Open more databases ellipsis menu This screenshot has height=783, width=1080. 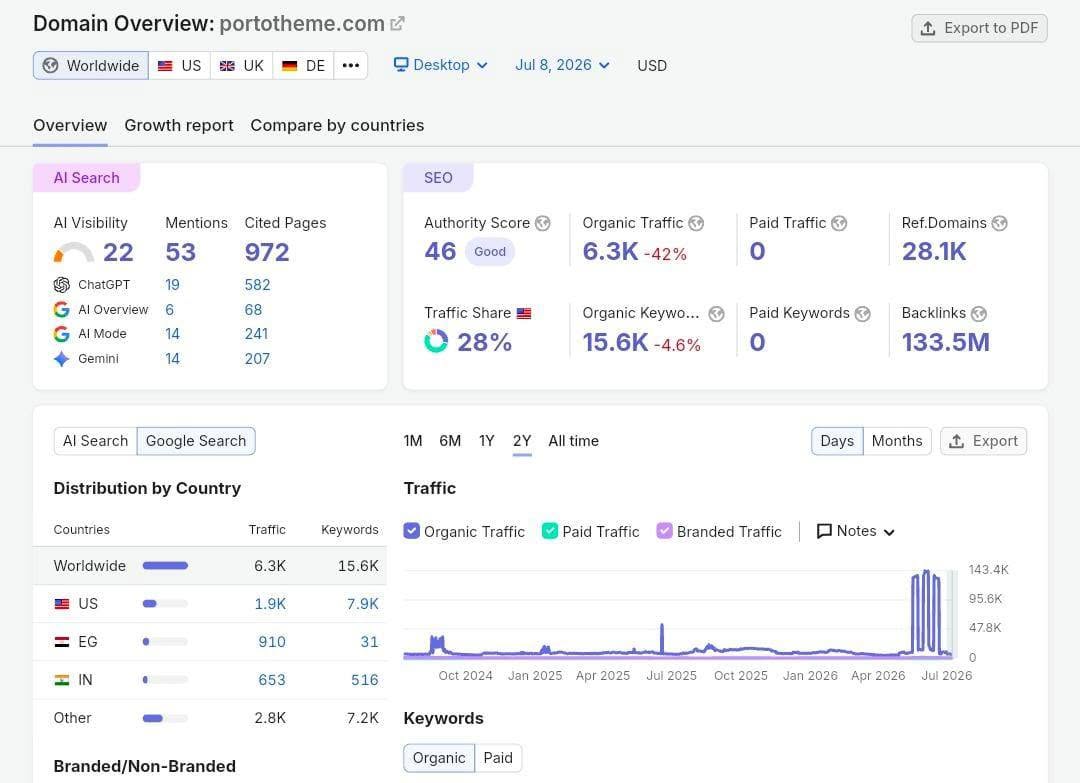click(x=351, y=65)
